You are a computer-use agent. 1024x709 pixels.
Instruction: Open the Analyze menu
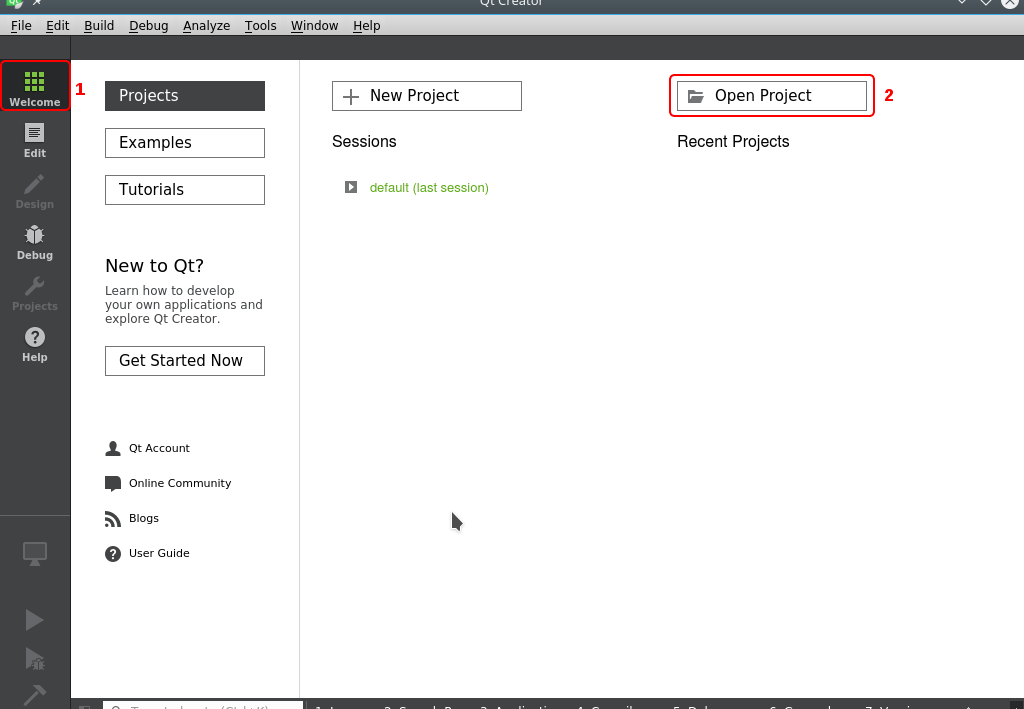pos(206,25)
